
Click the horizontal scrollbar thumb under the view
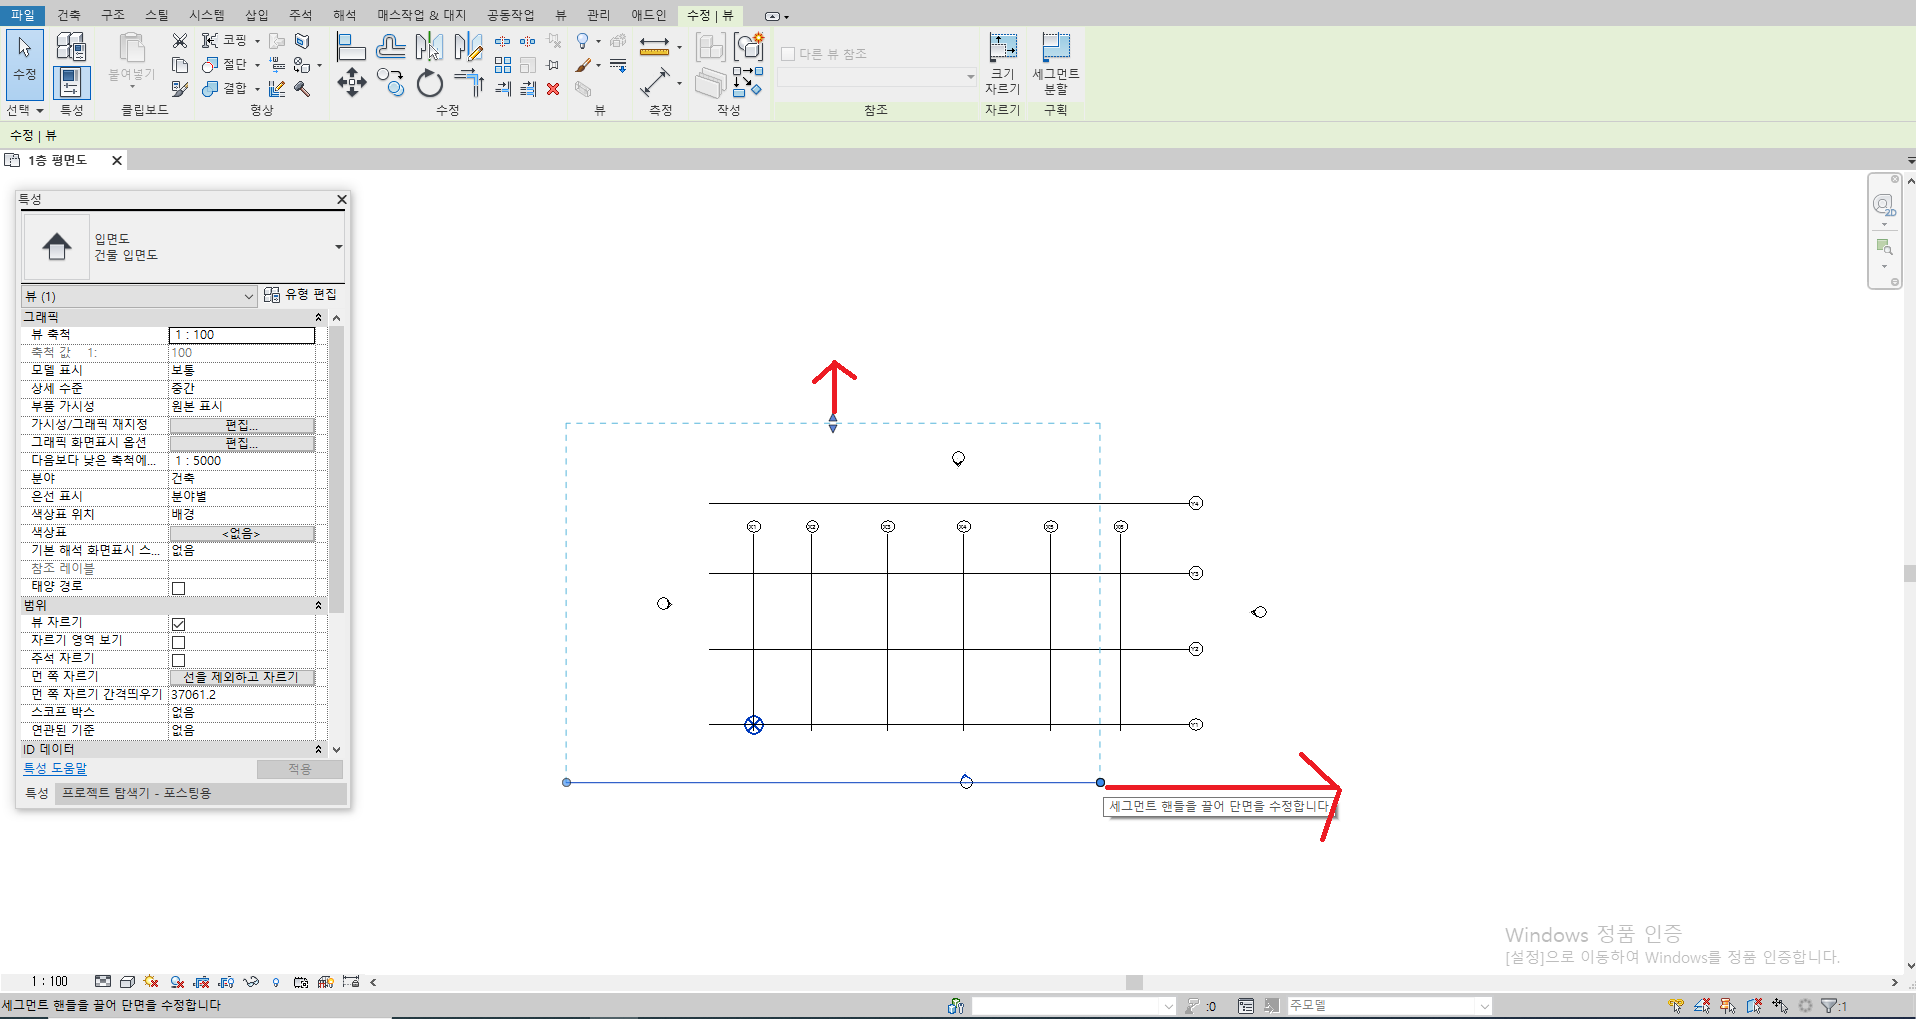tap(1134, 983)
